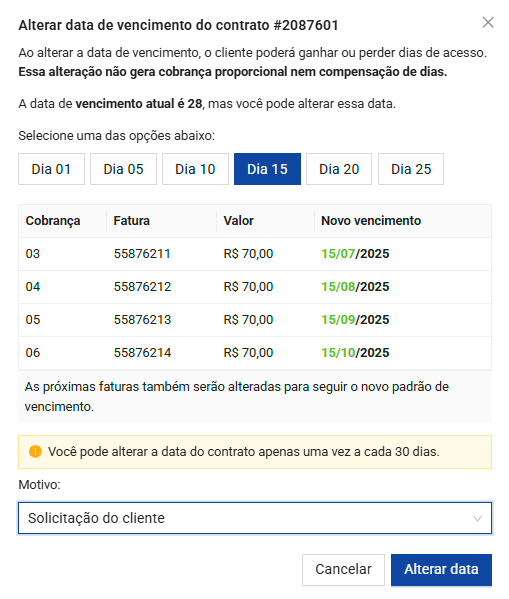Viewport: 509px width, 599px height.
Task: Open the Motivo dropdown
Action: 255,518
